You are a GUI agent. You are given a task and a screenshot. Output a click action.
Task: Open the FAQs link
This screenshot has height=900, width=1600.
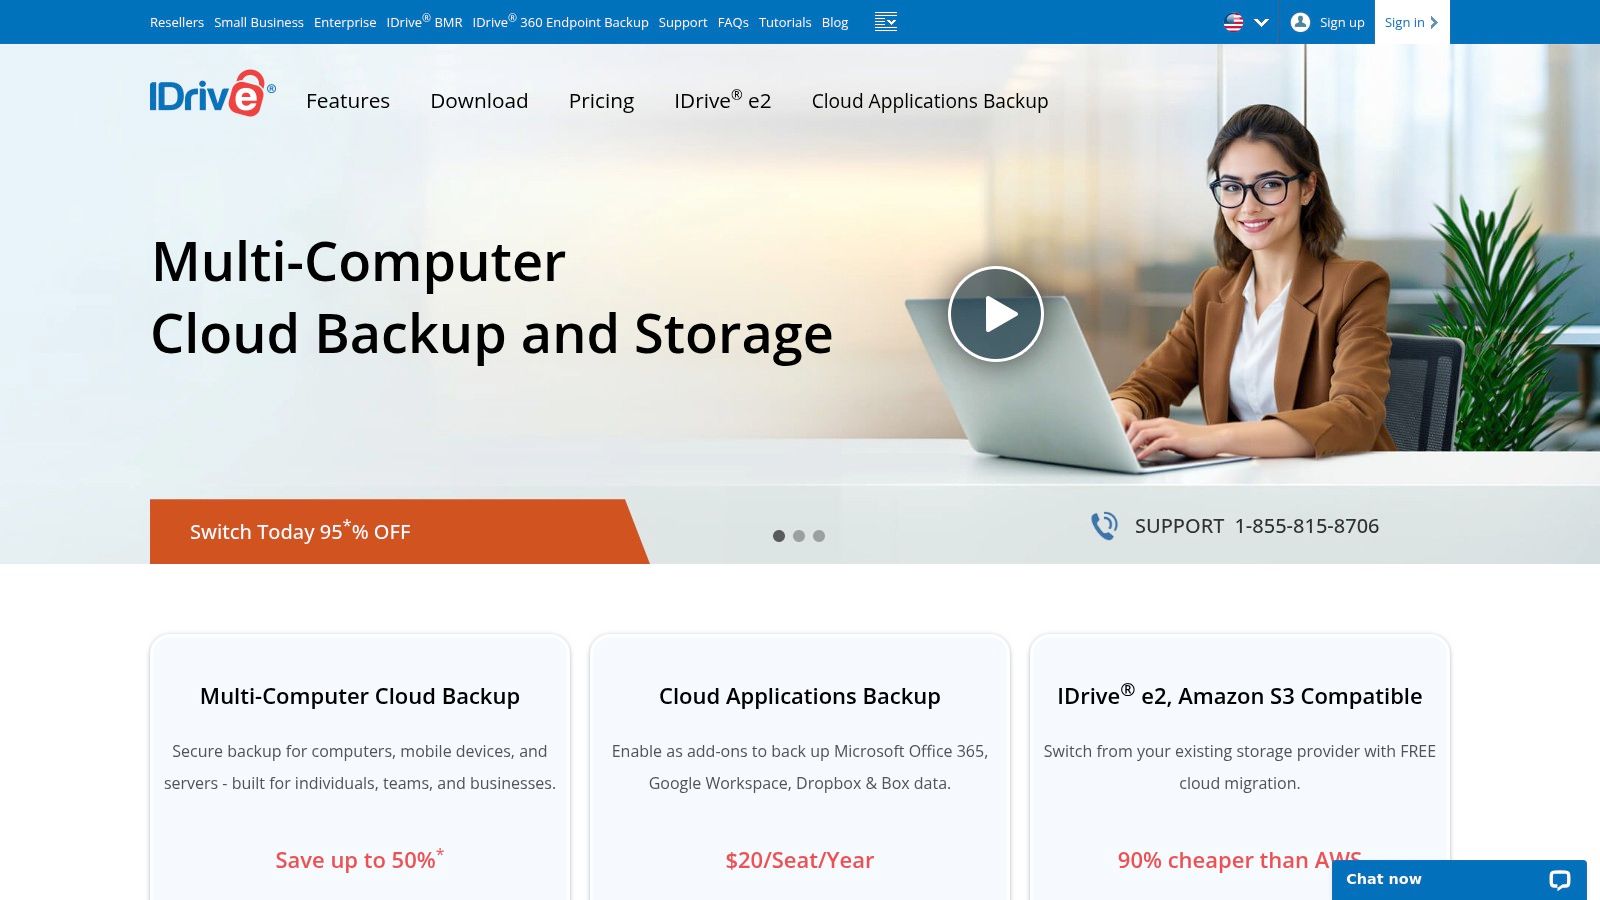coord(733,22)
